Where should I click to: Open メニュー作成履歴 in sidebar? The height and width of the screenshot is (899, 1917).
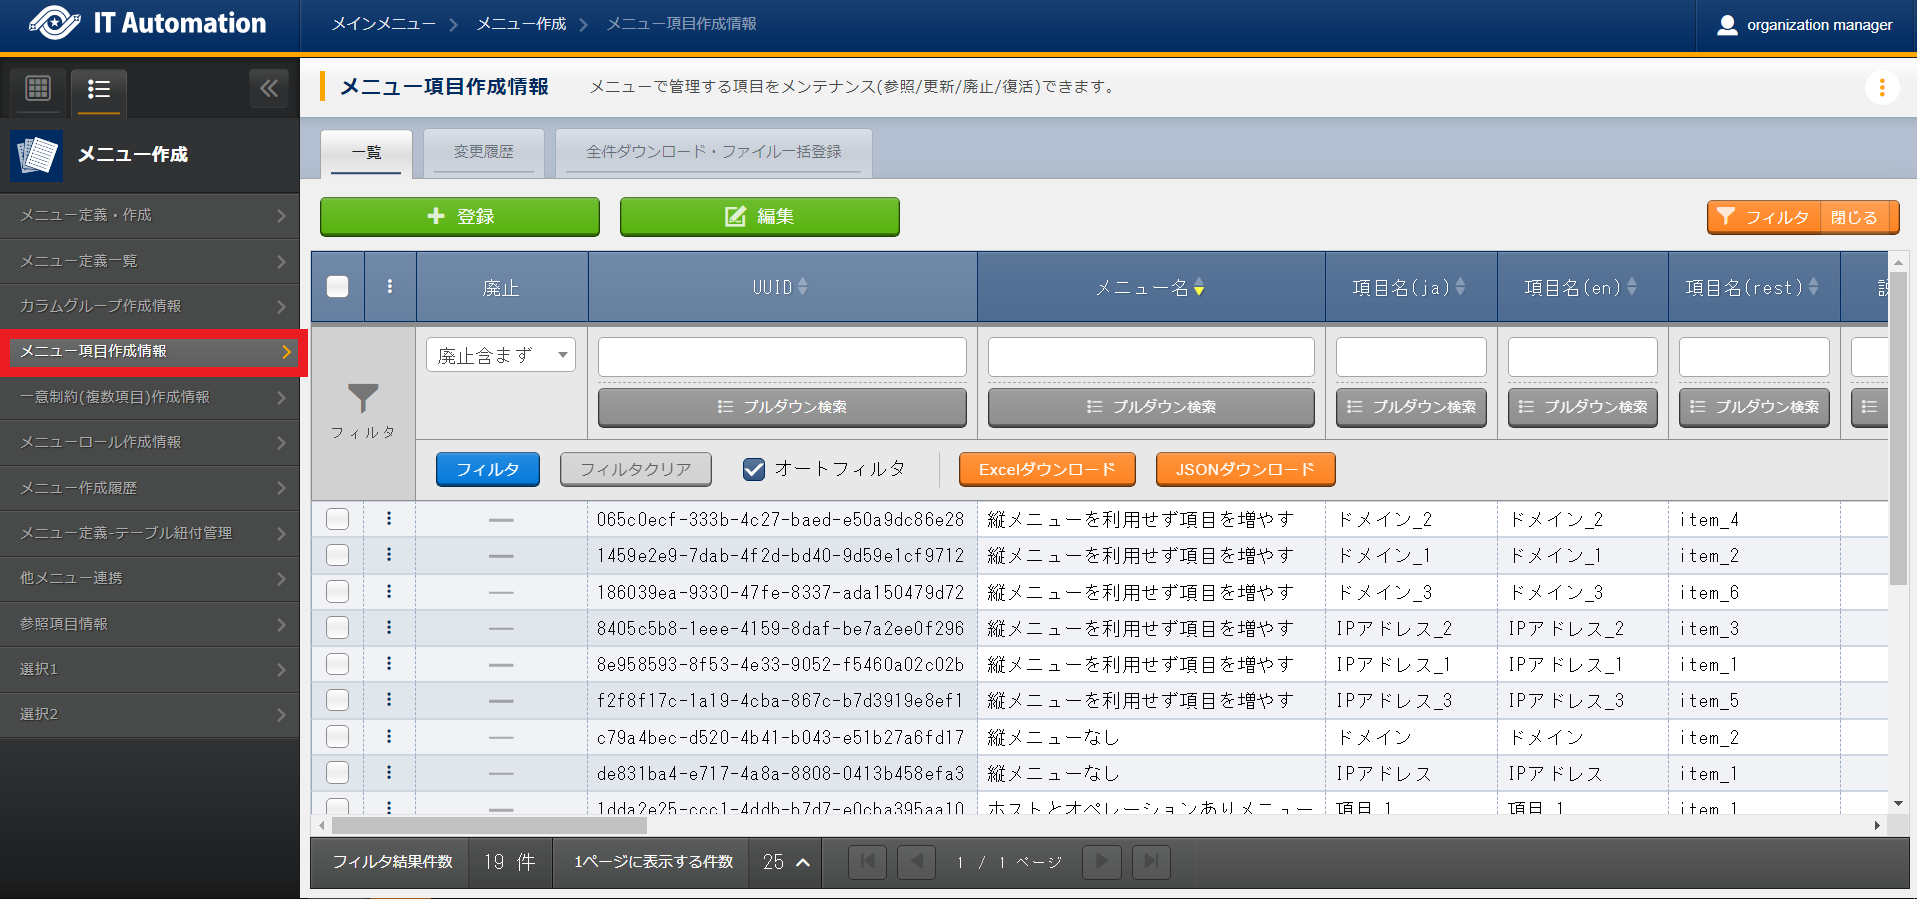click(150, 488)
